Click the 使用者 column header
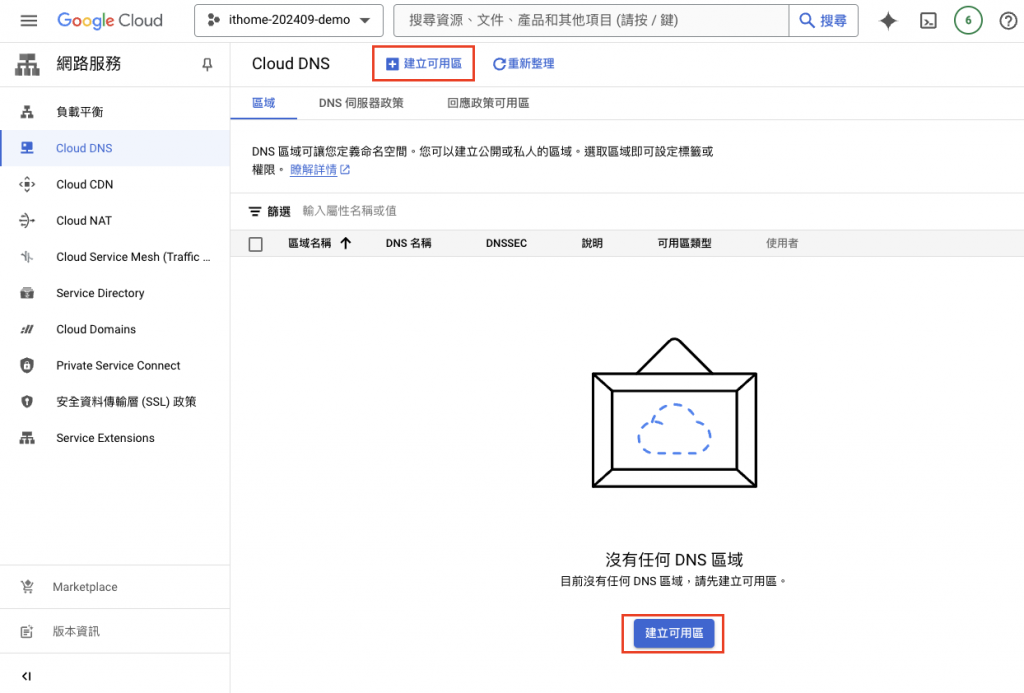This screenshot has height=693, width=1024. pos(782,244)
